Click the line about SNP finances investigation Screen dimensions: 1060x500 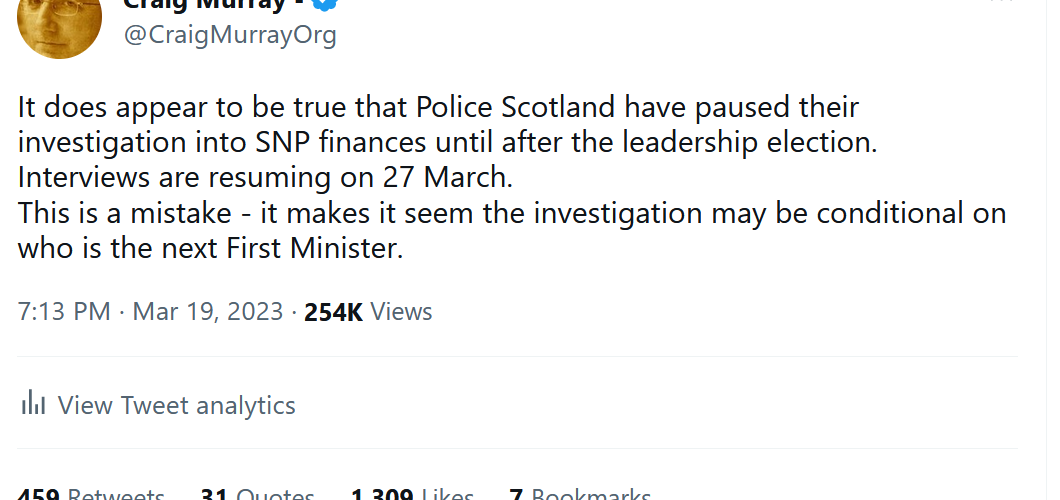446,142
